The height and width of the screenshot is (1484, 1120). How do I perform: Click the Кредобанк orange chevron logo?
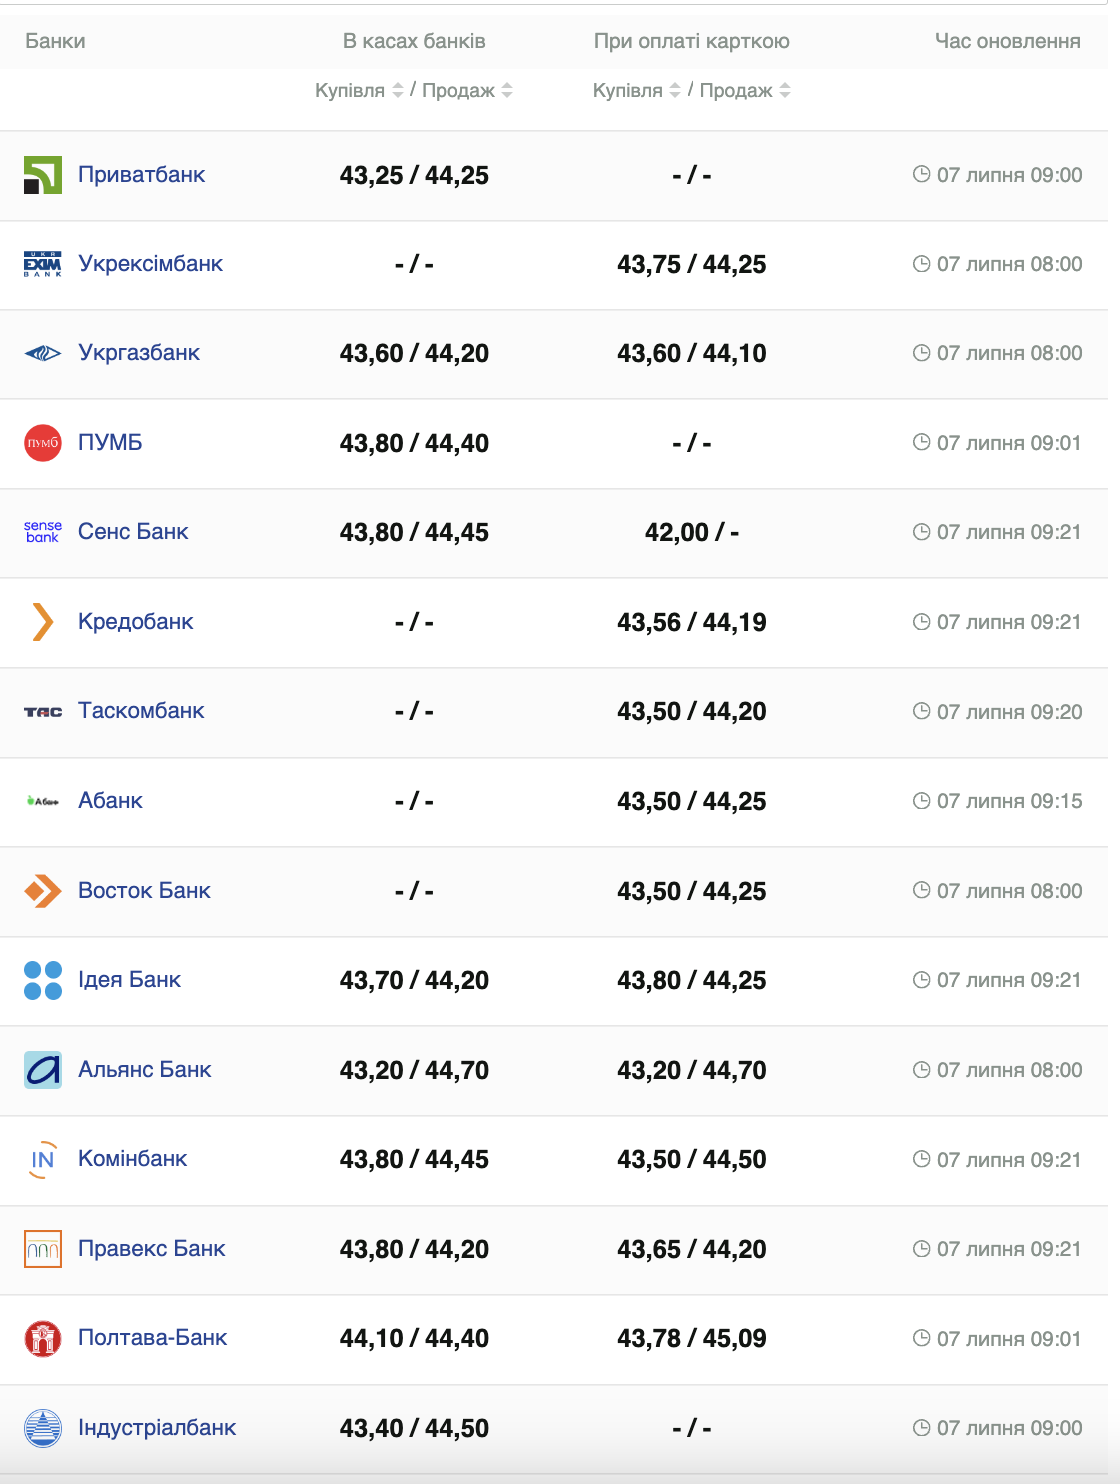43,622
